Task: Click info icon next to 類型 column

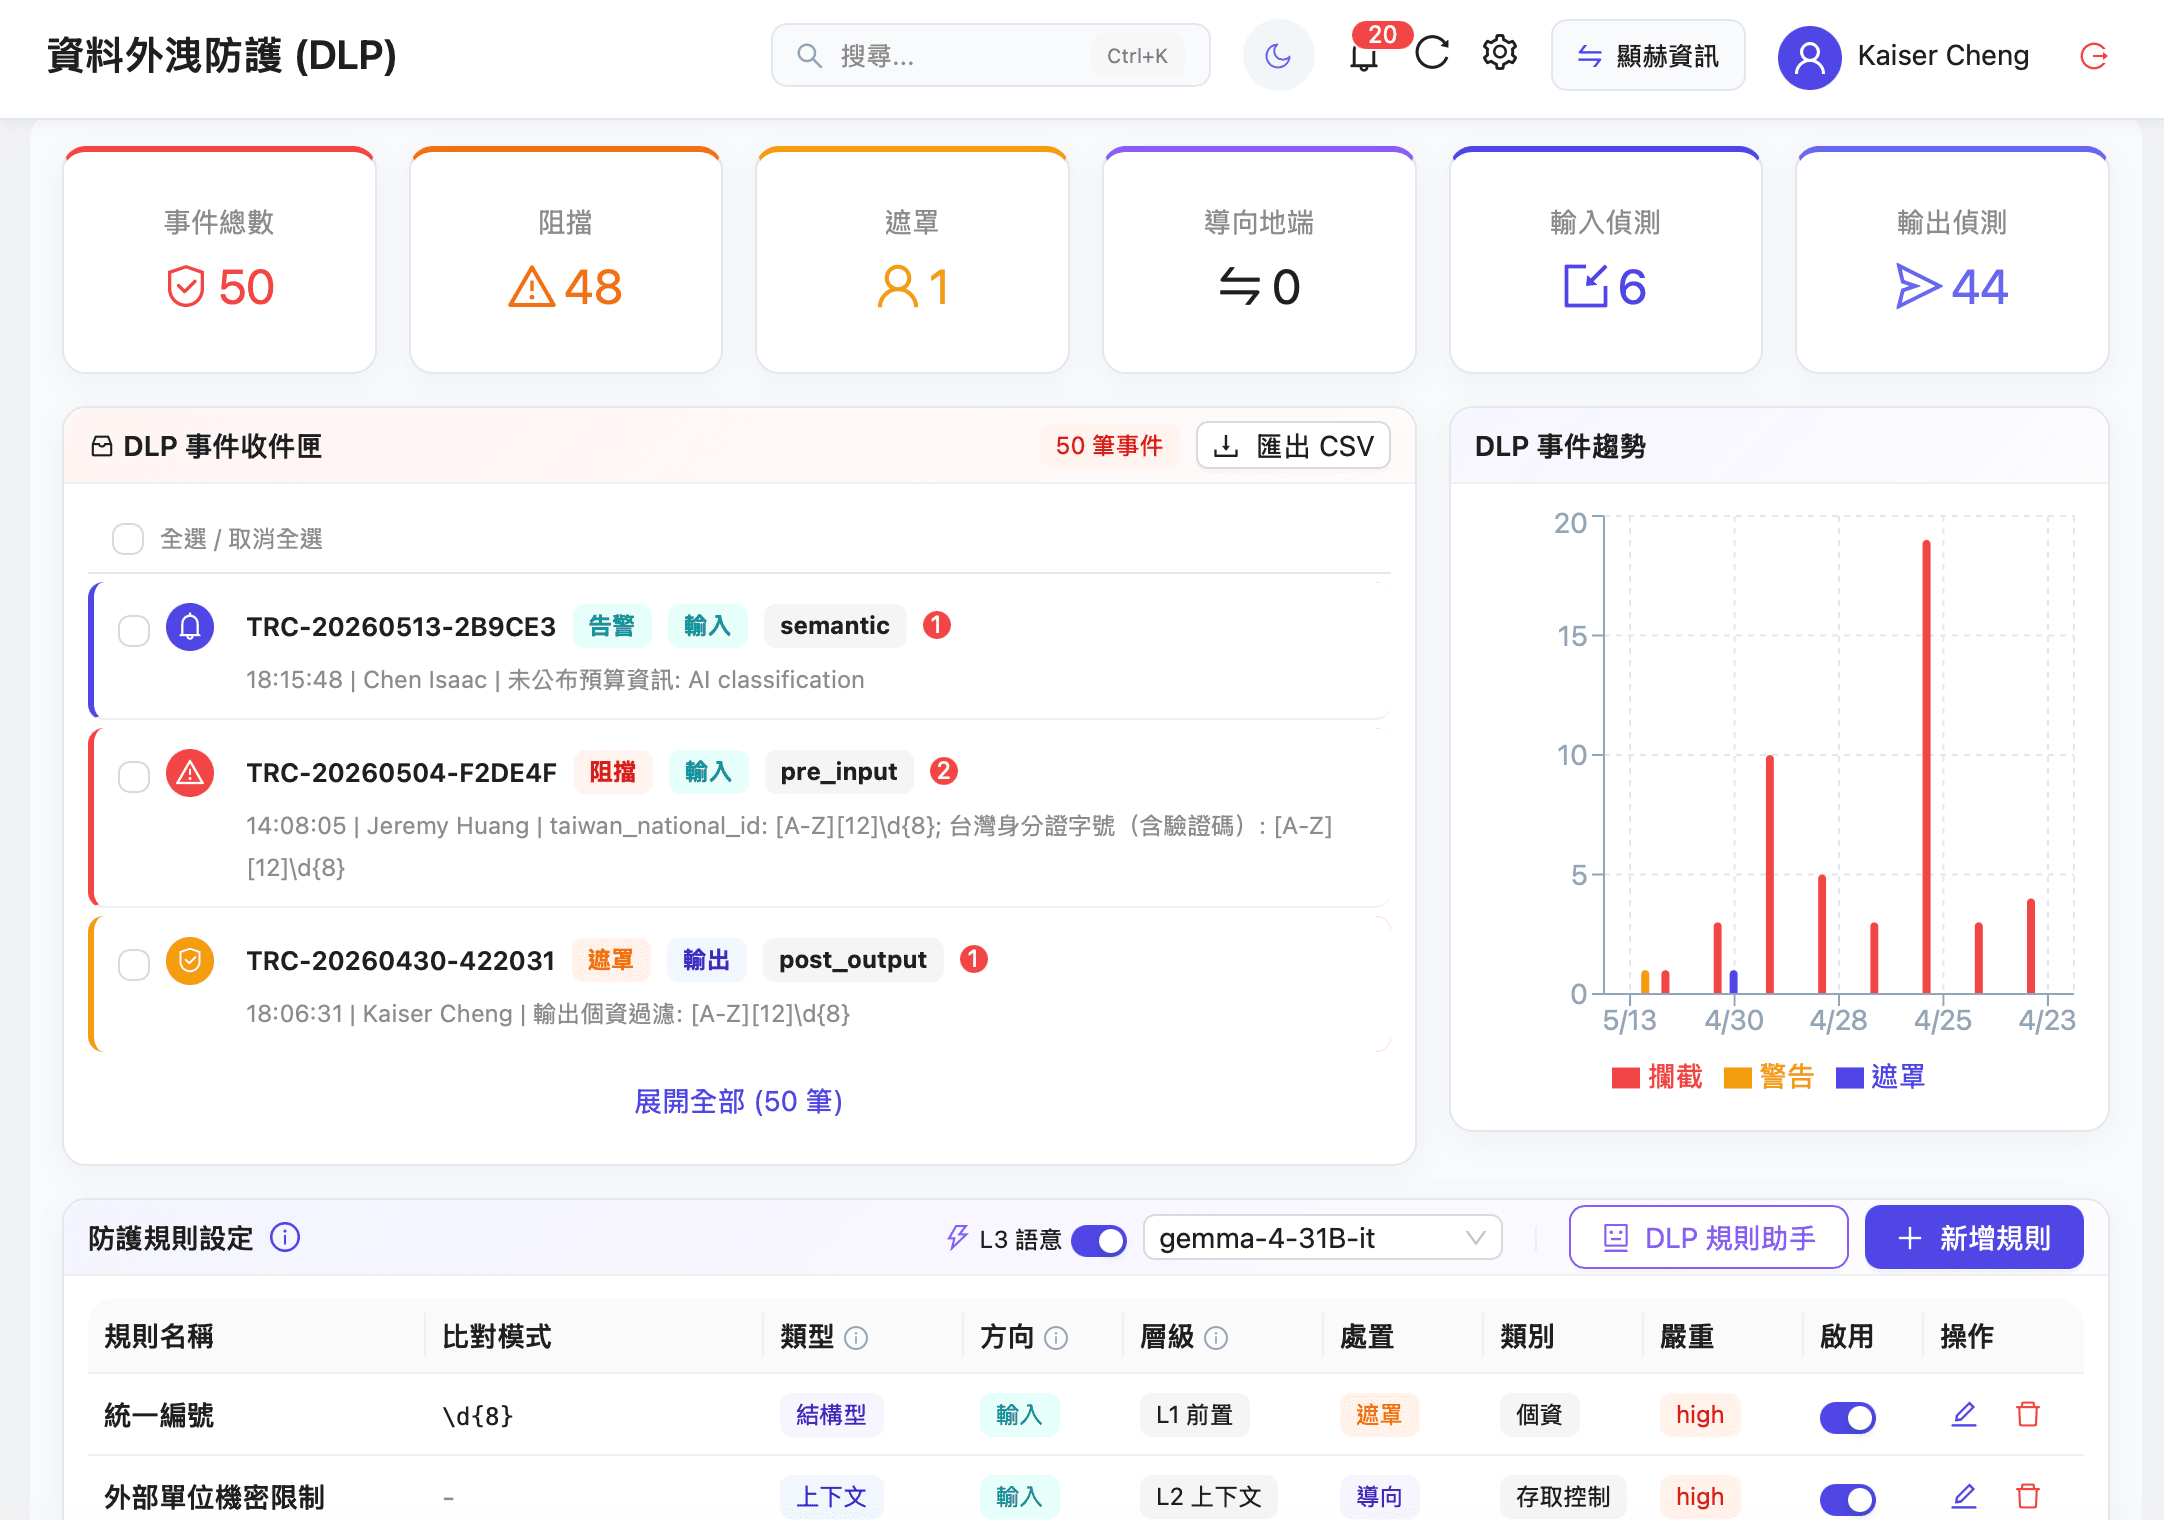Action: pos(856,1338)
